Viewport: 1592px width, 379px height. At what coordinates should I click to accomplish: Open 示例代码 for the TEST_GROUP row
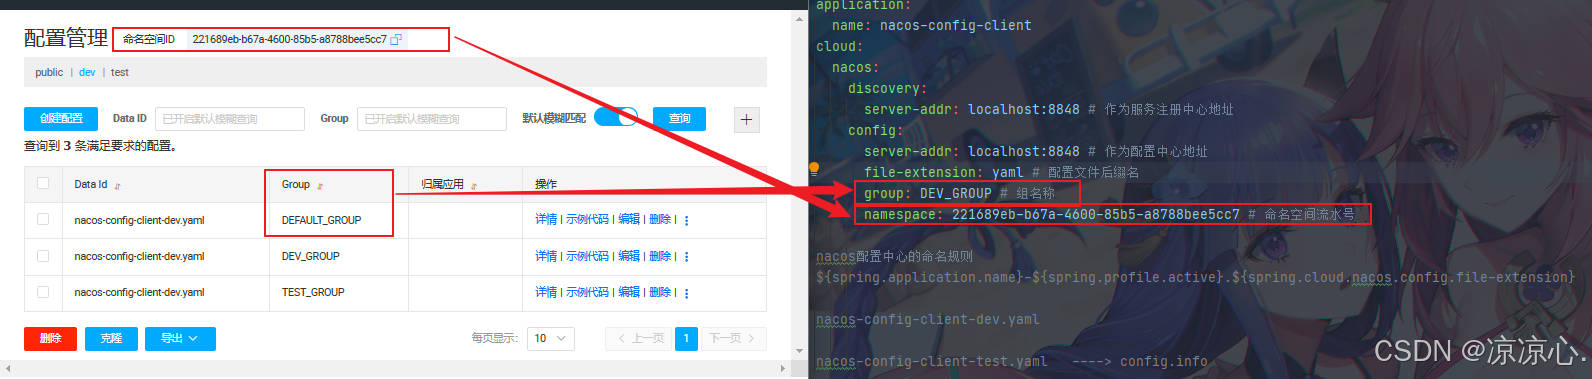tap(587, 292)
